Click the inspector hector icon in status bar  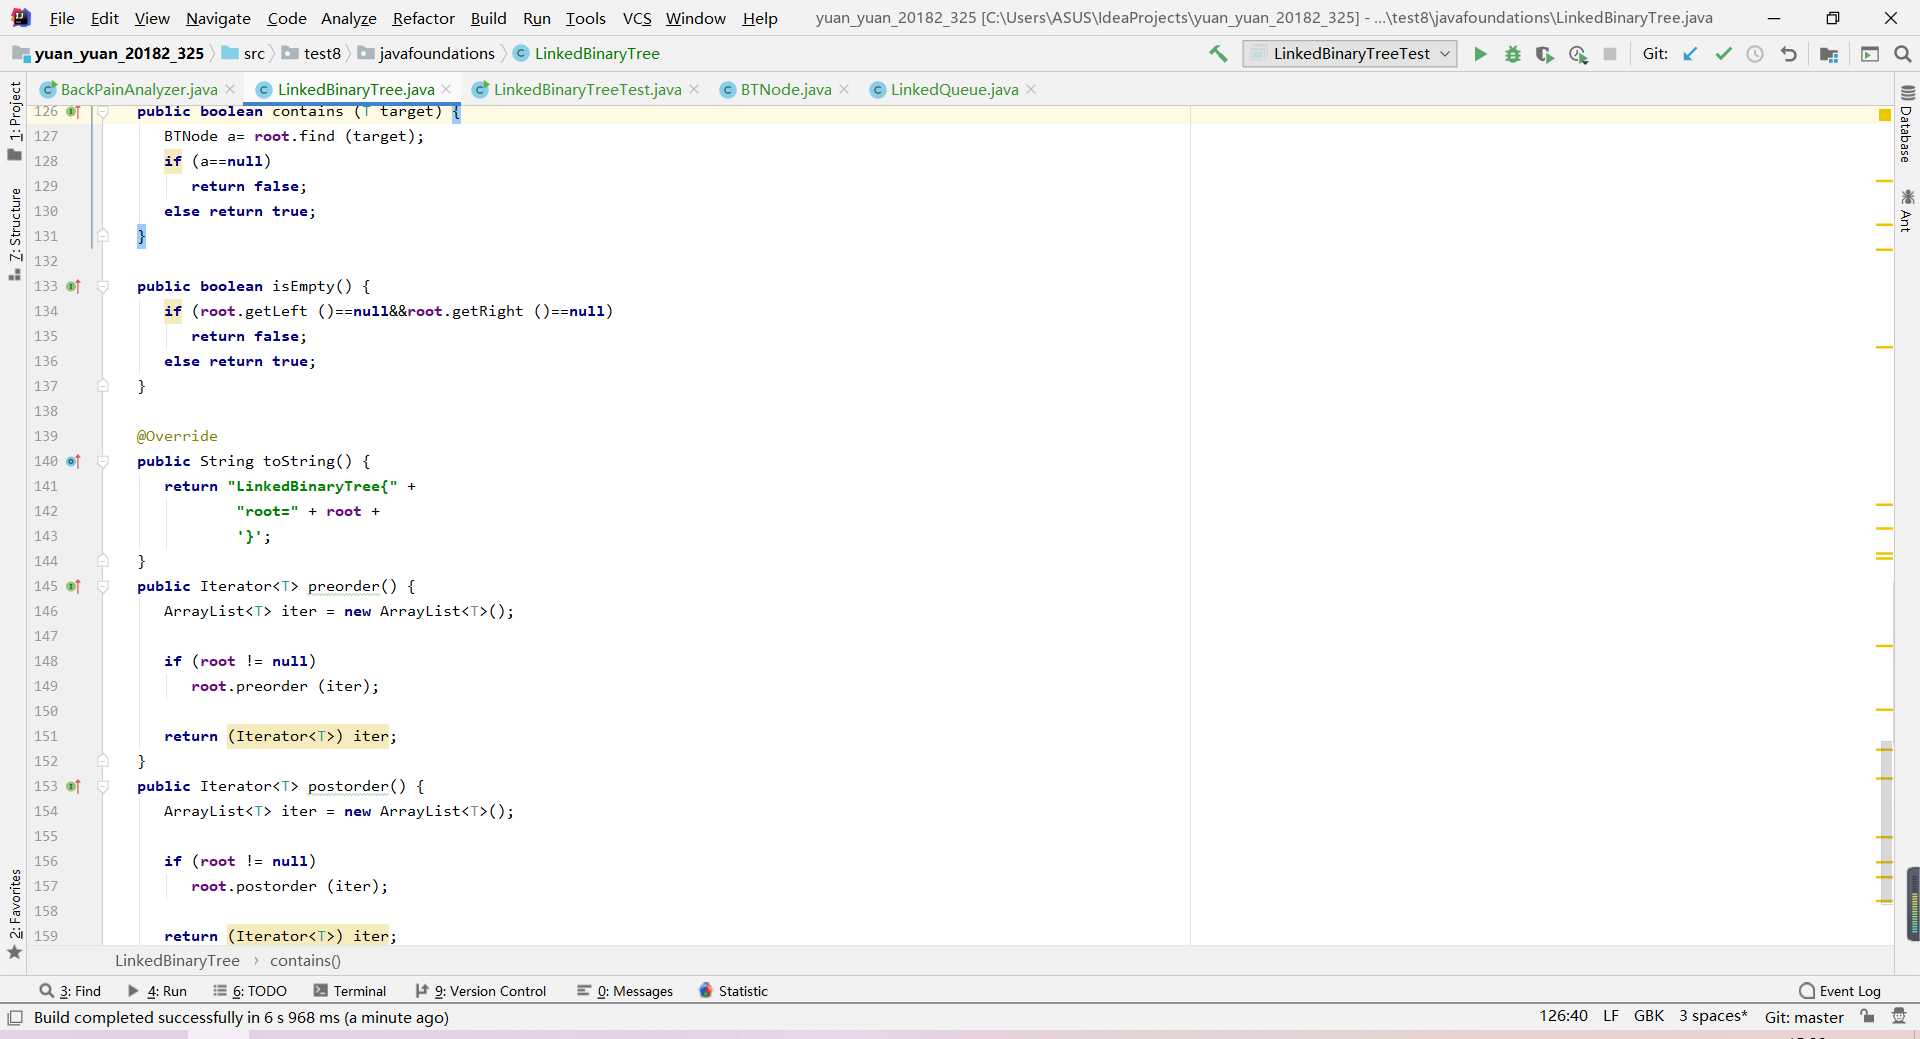[x=1899, y=1016]
